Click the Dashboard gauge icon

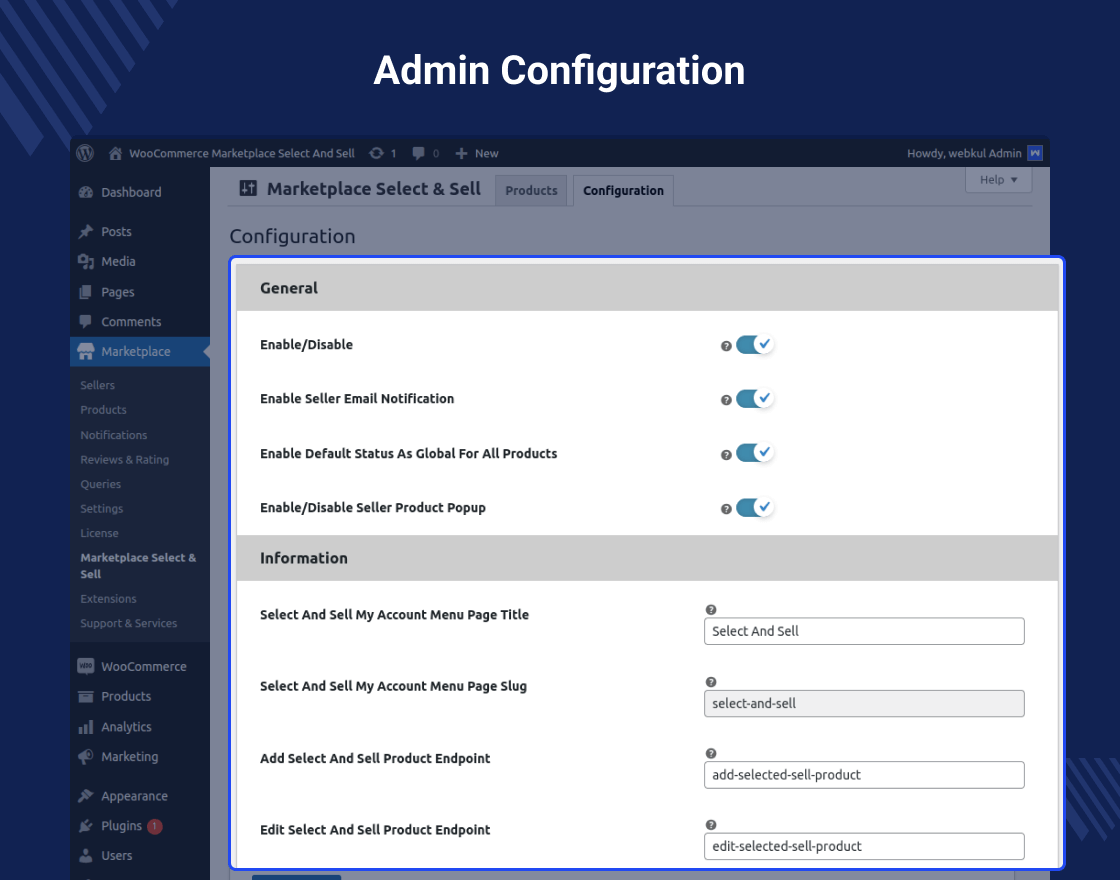click(86, 192)
